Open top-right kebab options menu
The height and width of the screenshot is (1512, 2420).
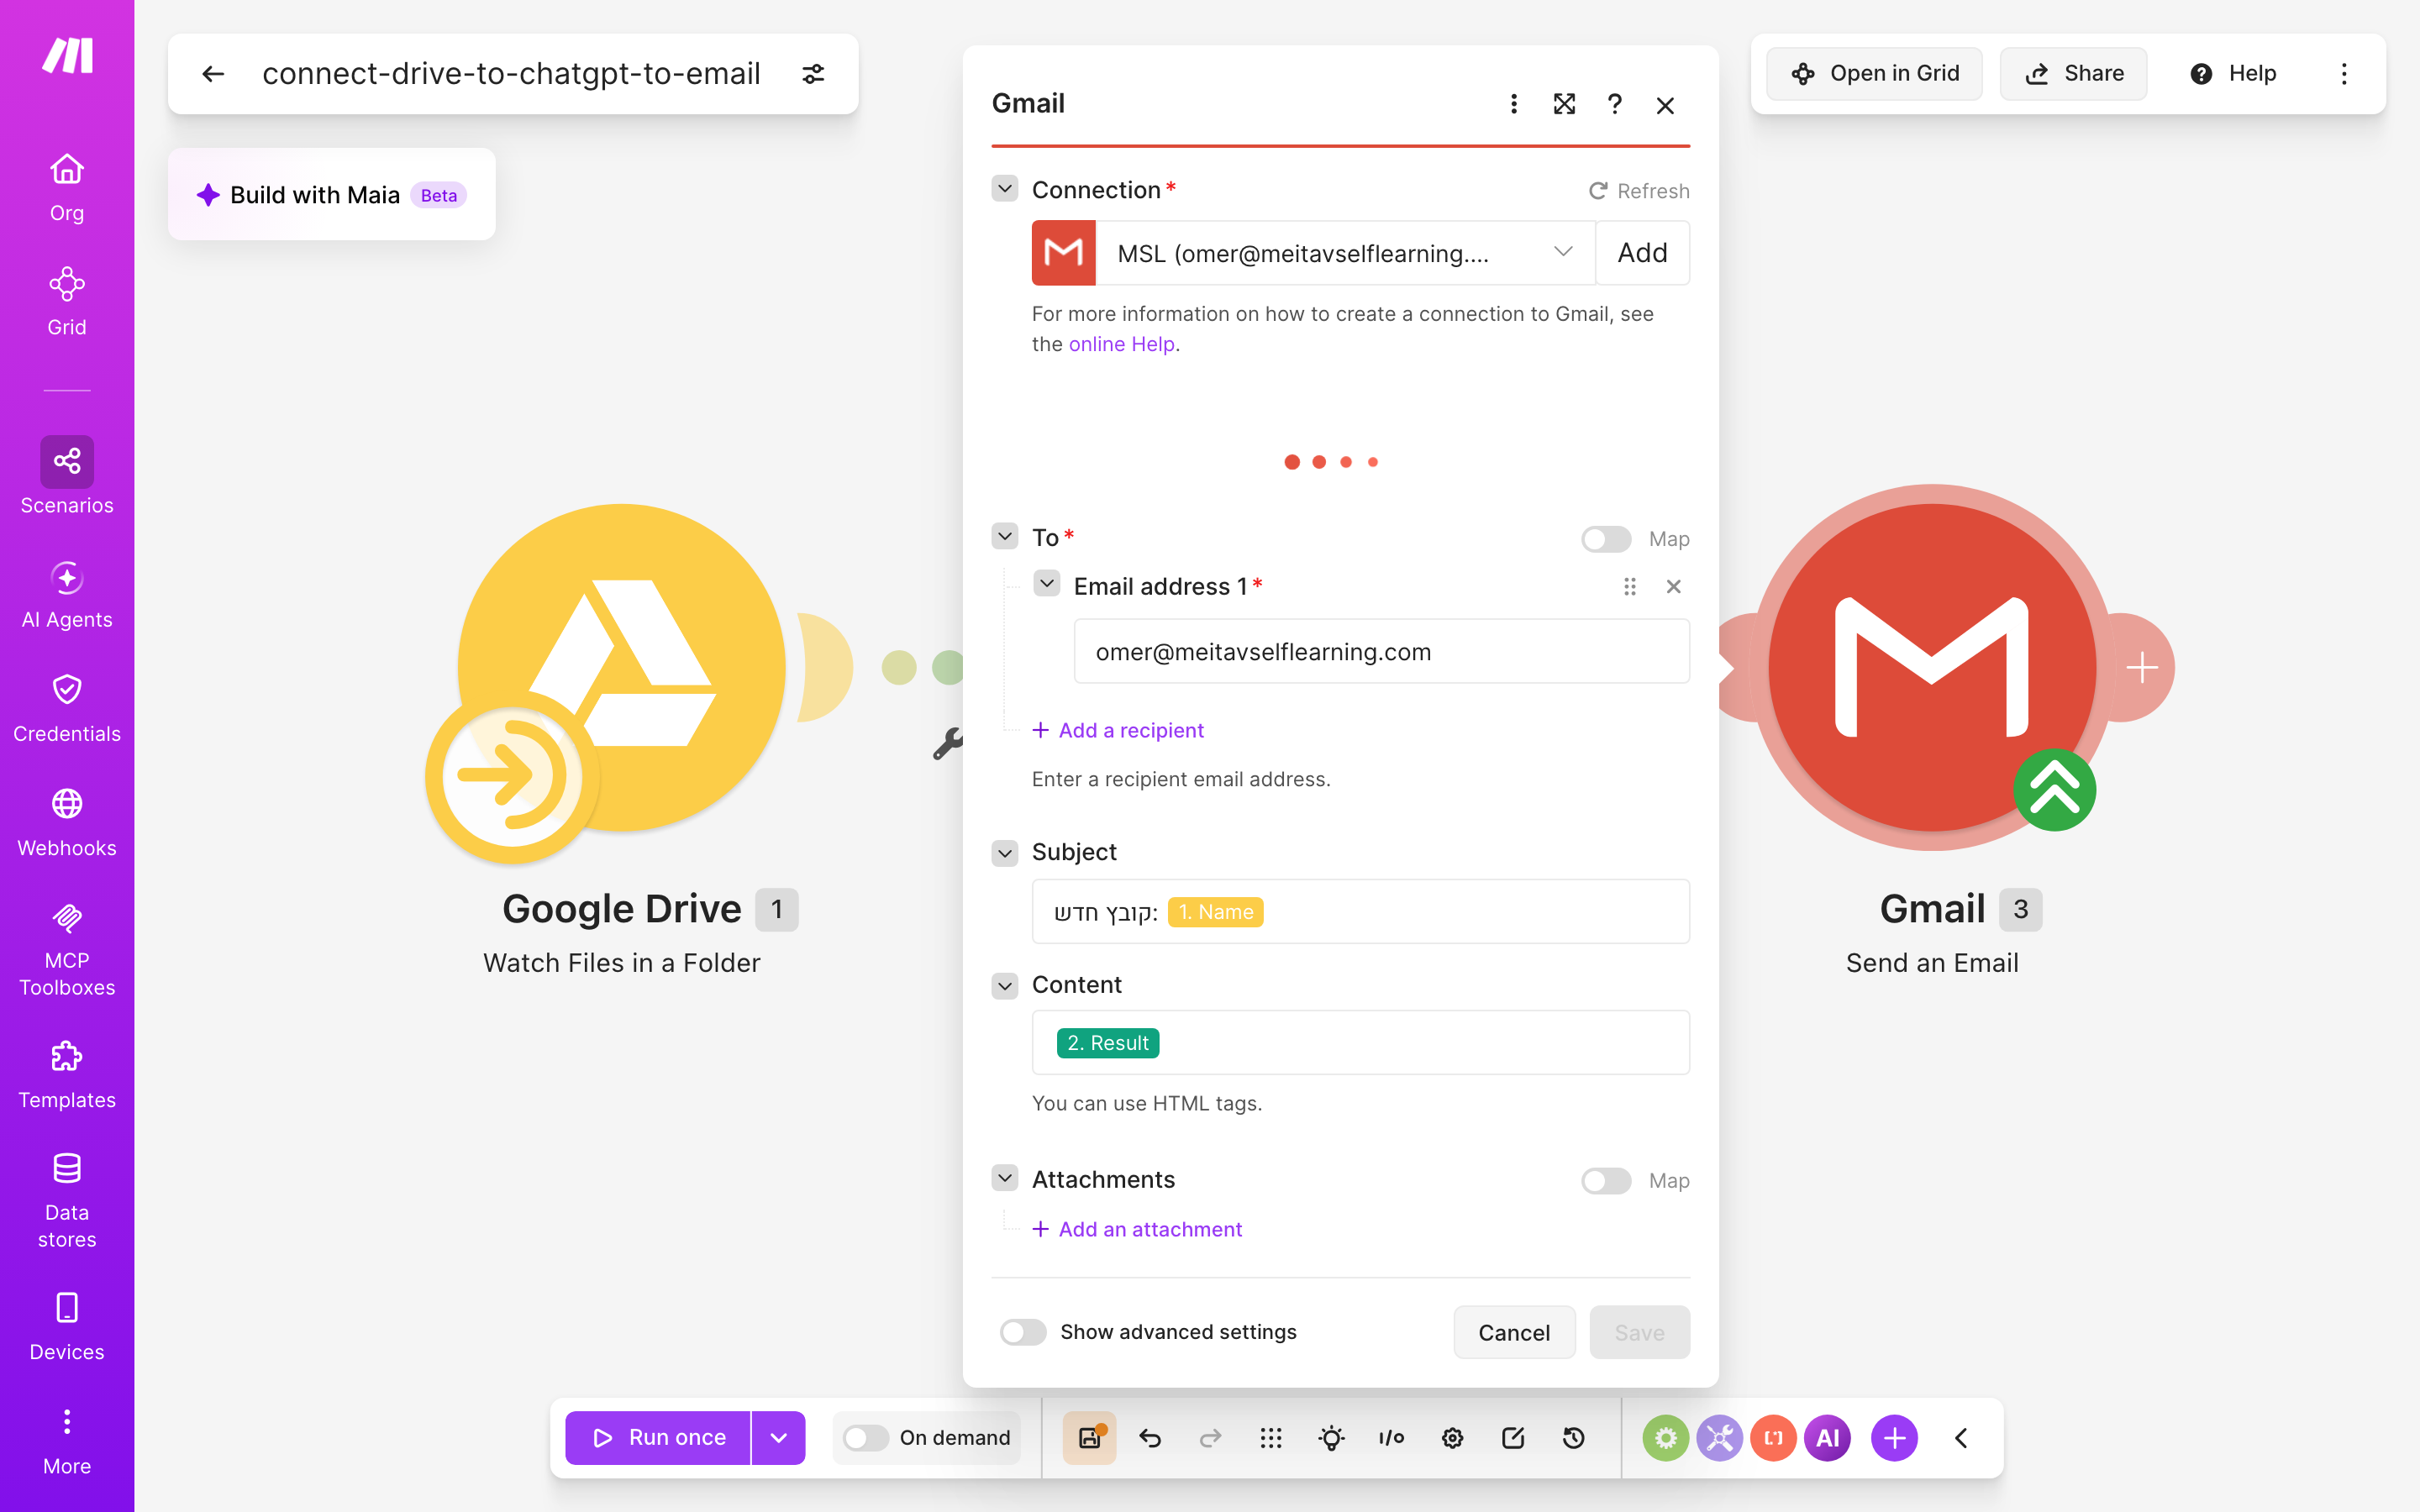pos(2344,74)
